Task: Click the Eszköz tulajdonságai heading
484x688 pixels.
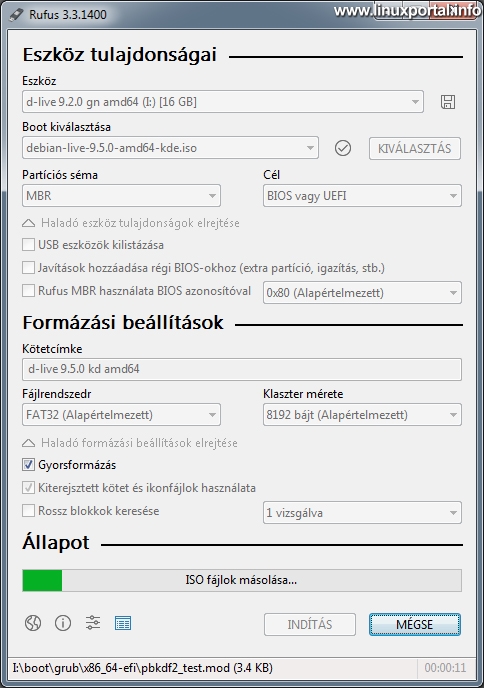Action: pos(119,55)
